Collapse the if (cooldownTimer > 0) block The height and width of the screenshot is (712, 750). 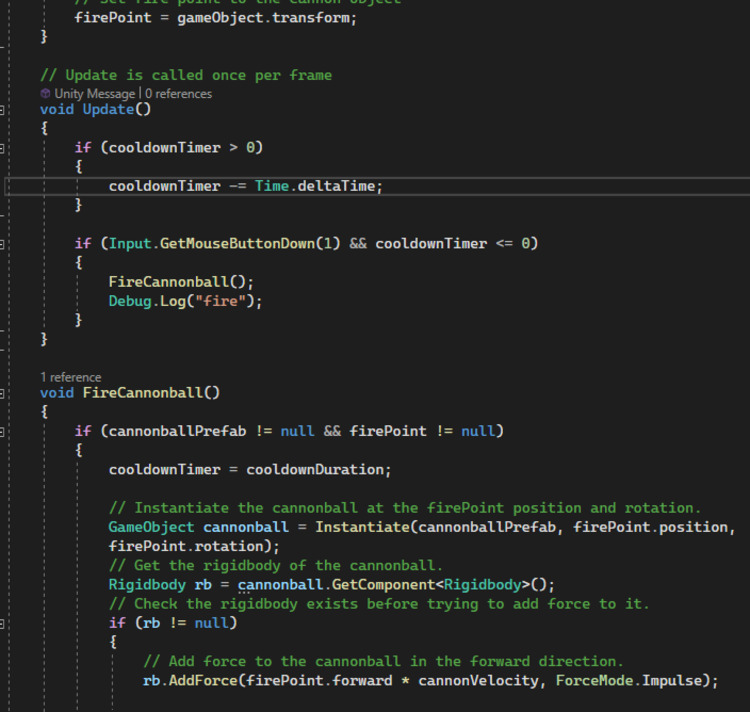click(2, 148)
